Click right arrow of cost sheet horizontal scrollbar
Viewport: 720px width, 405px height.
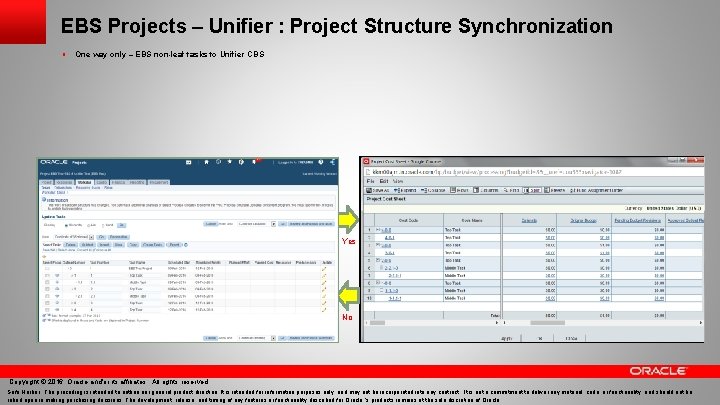click(x=700, y=322)
